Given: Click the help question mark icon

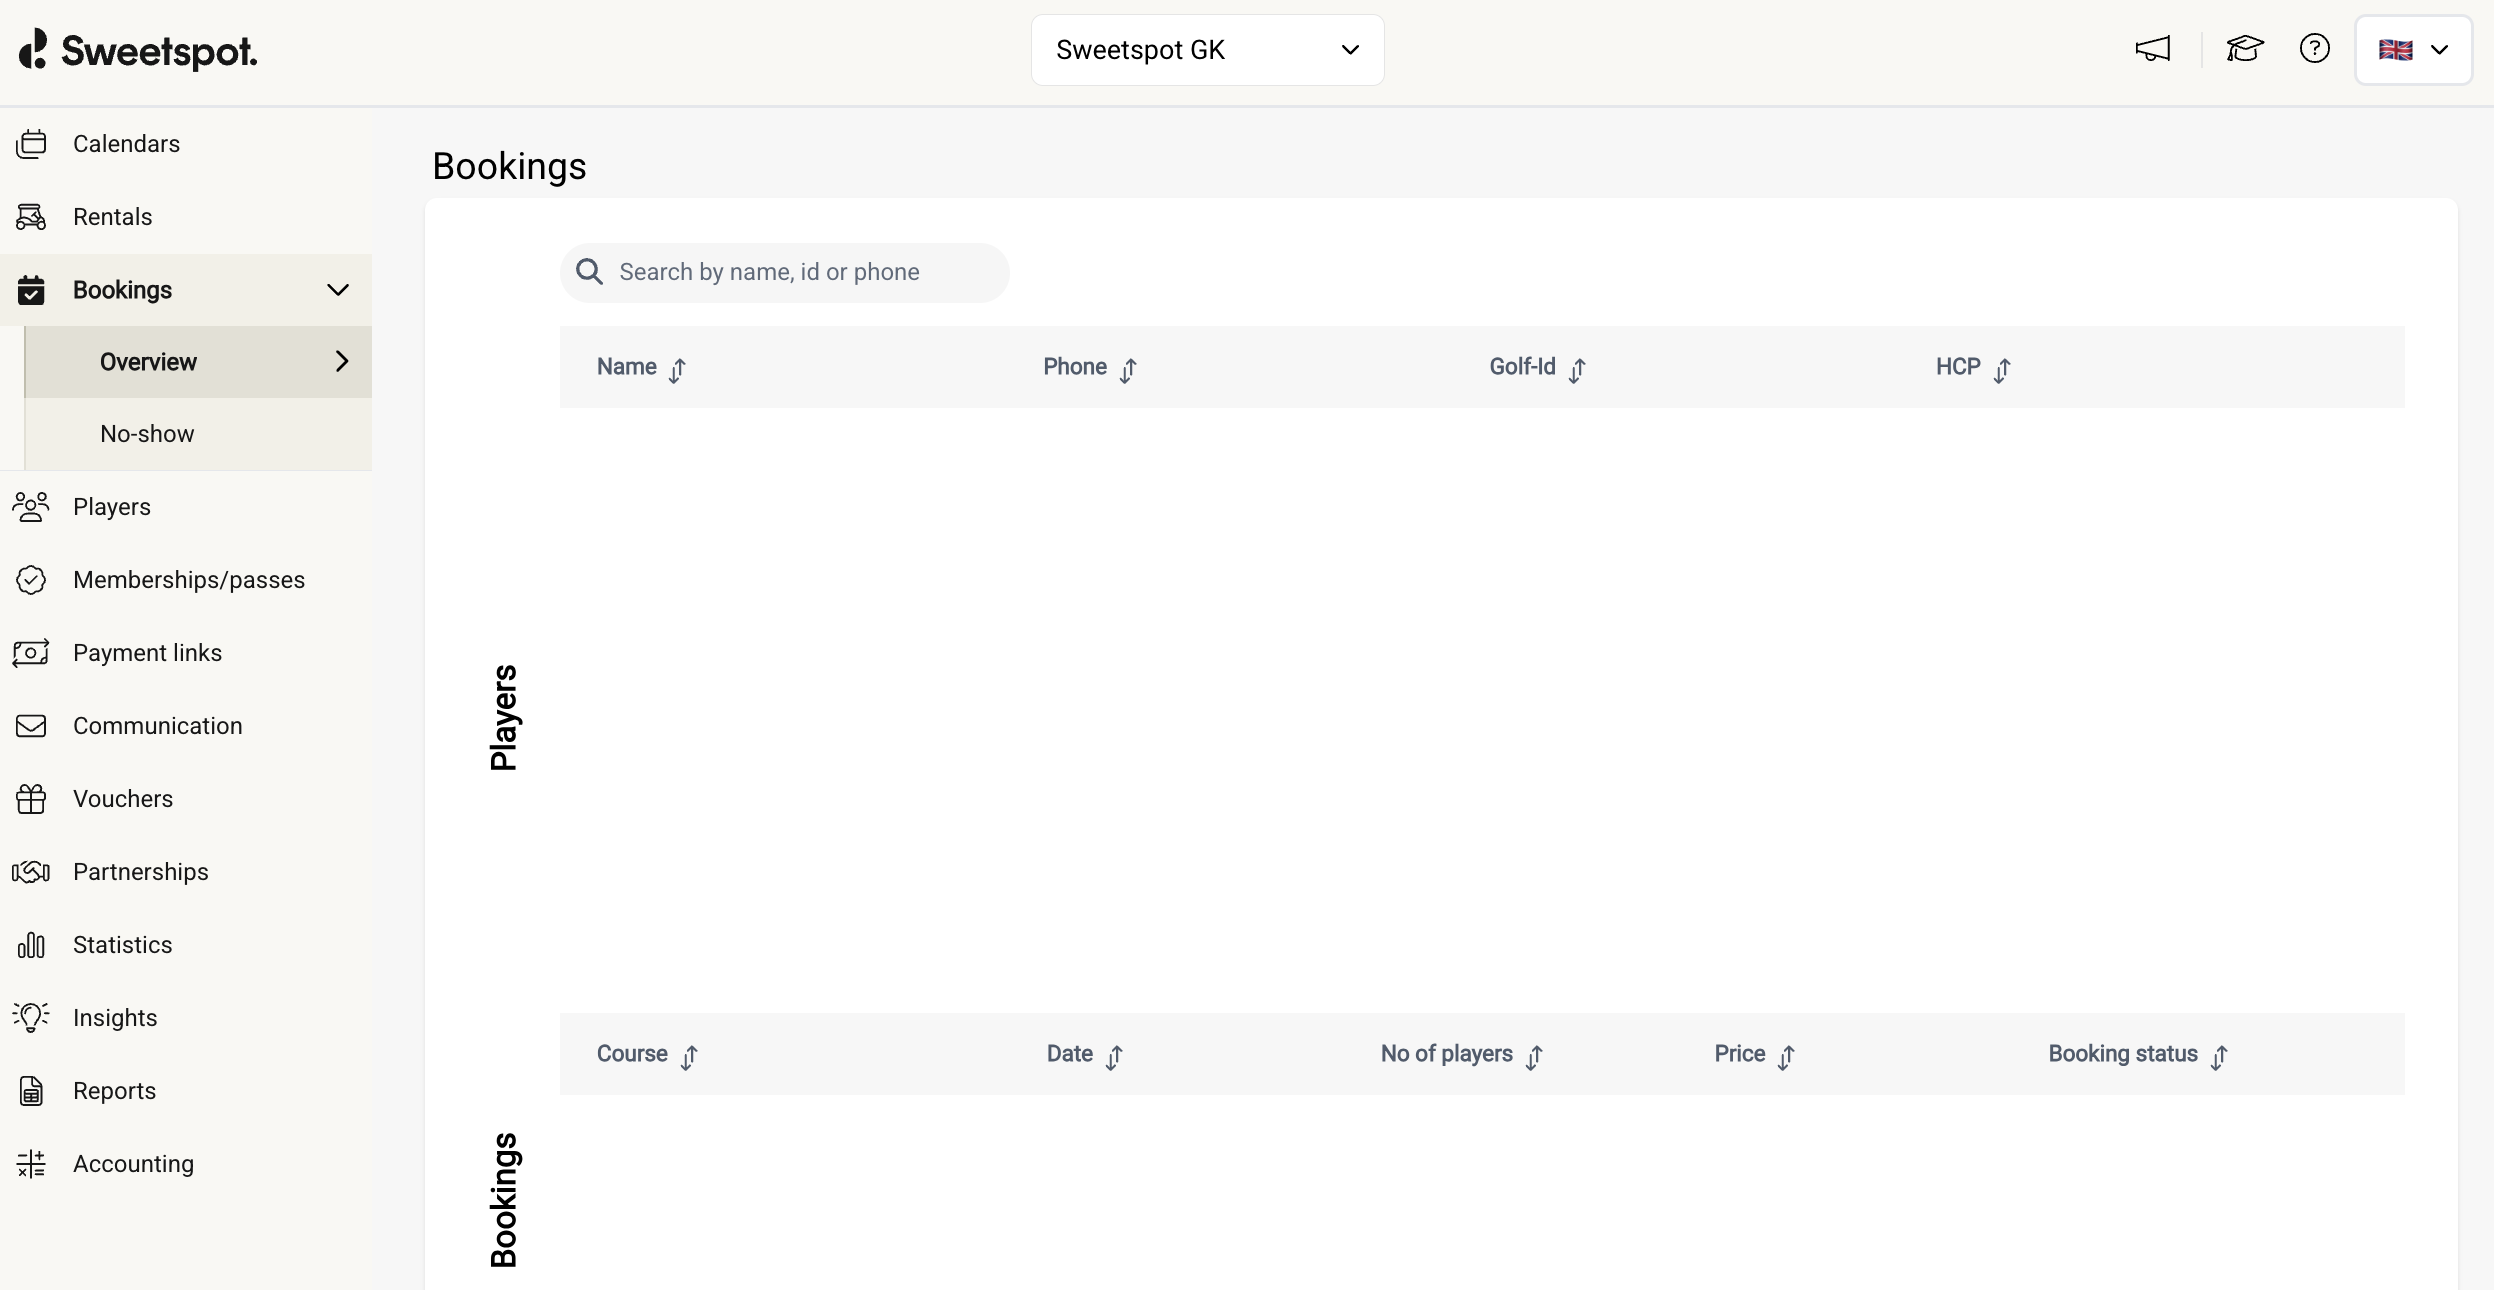Looking at the screenshot, I should tap(2314, 49).
